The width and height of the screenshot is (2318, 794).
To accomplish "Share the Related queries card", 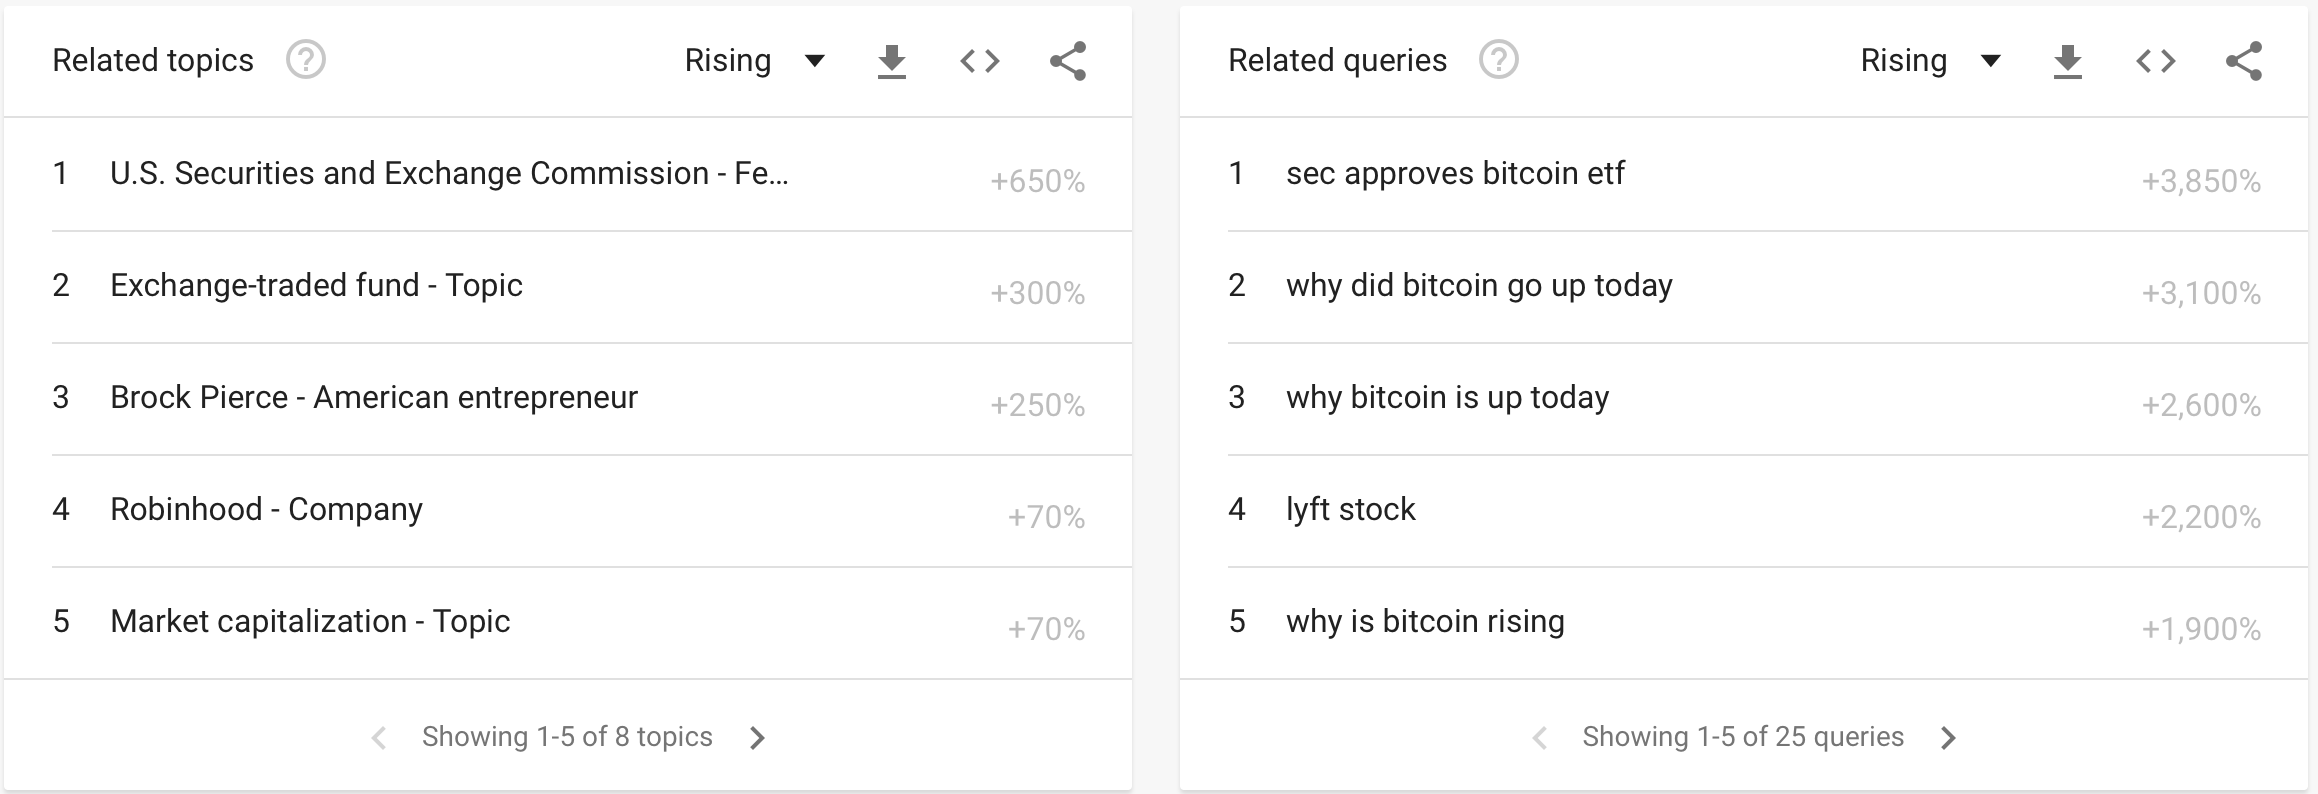I will (x=2243, y=62).
